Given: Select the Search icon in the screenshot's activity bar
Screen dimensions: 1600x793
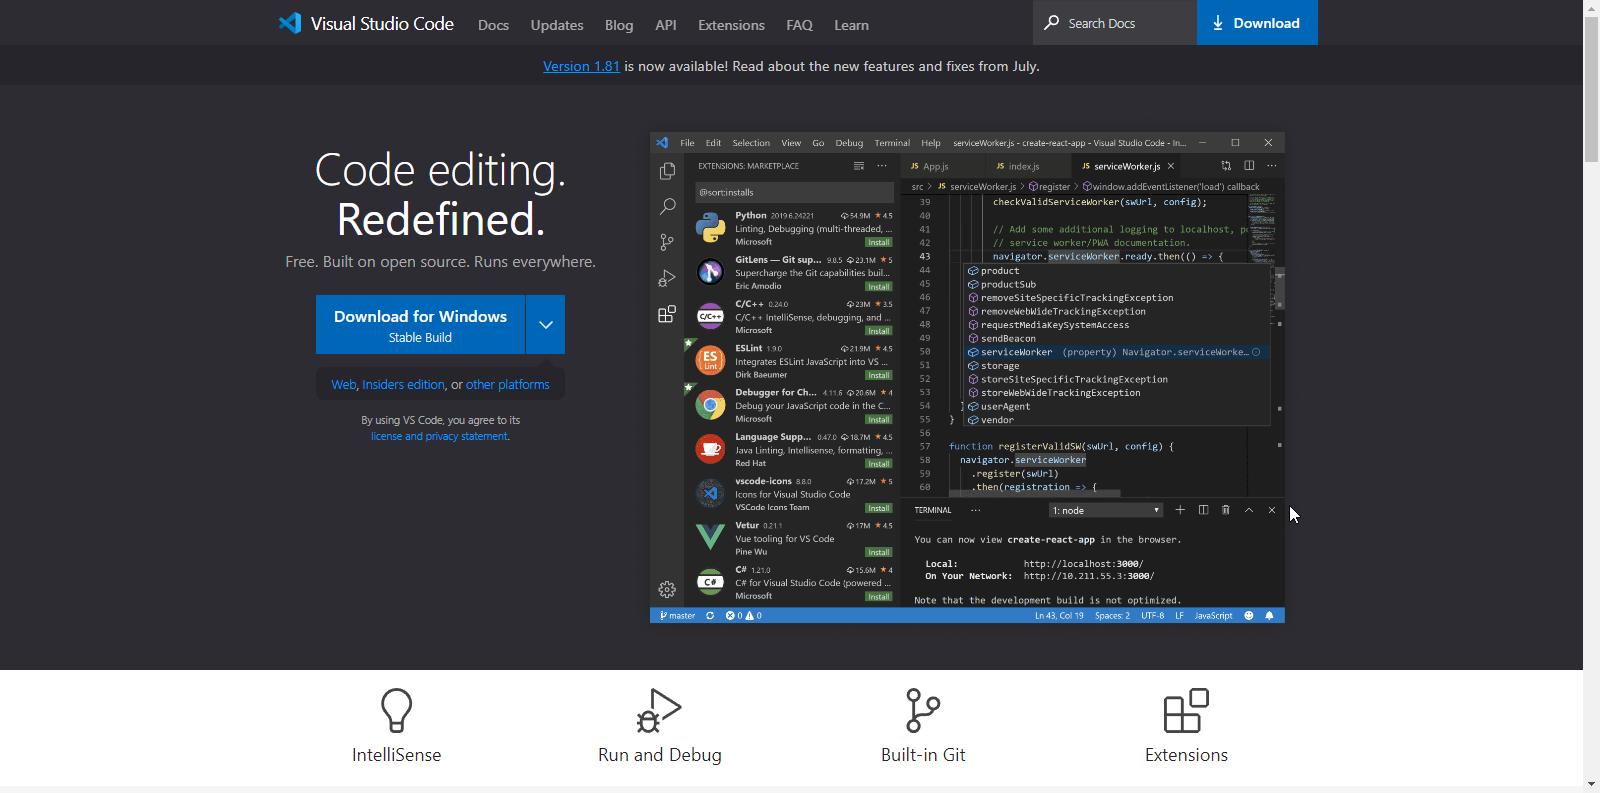Looking at the screenshot, I should coord(667,207).
